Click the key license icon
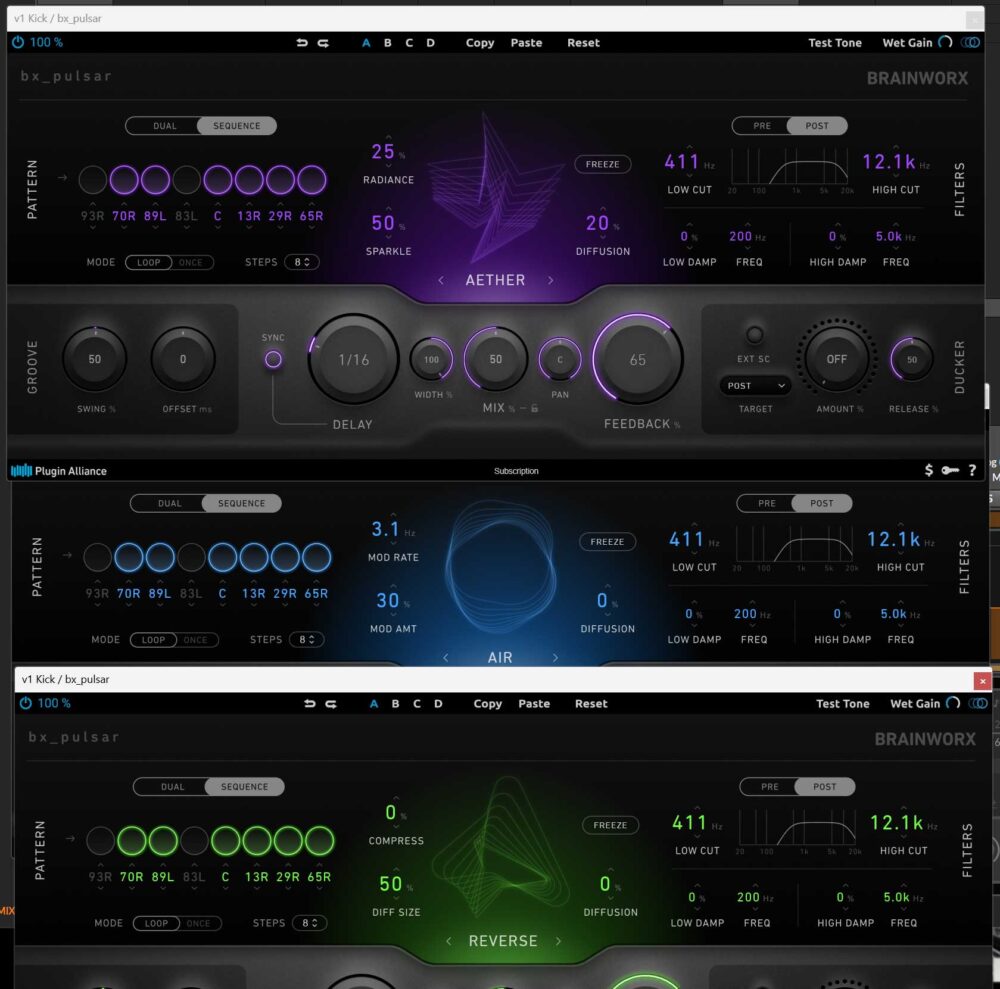 click(x=950, y=471)
